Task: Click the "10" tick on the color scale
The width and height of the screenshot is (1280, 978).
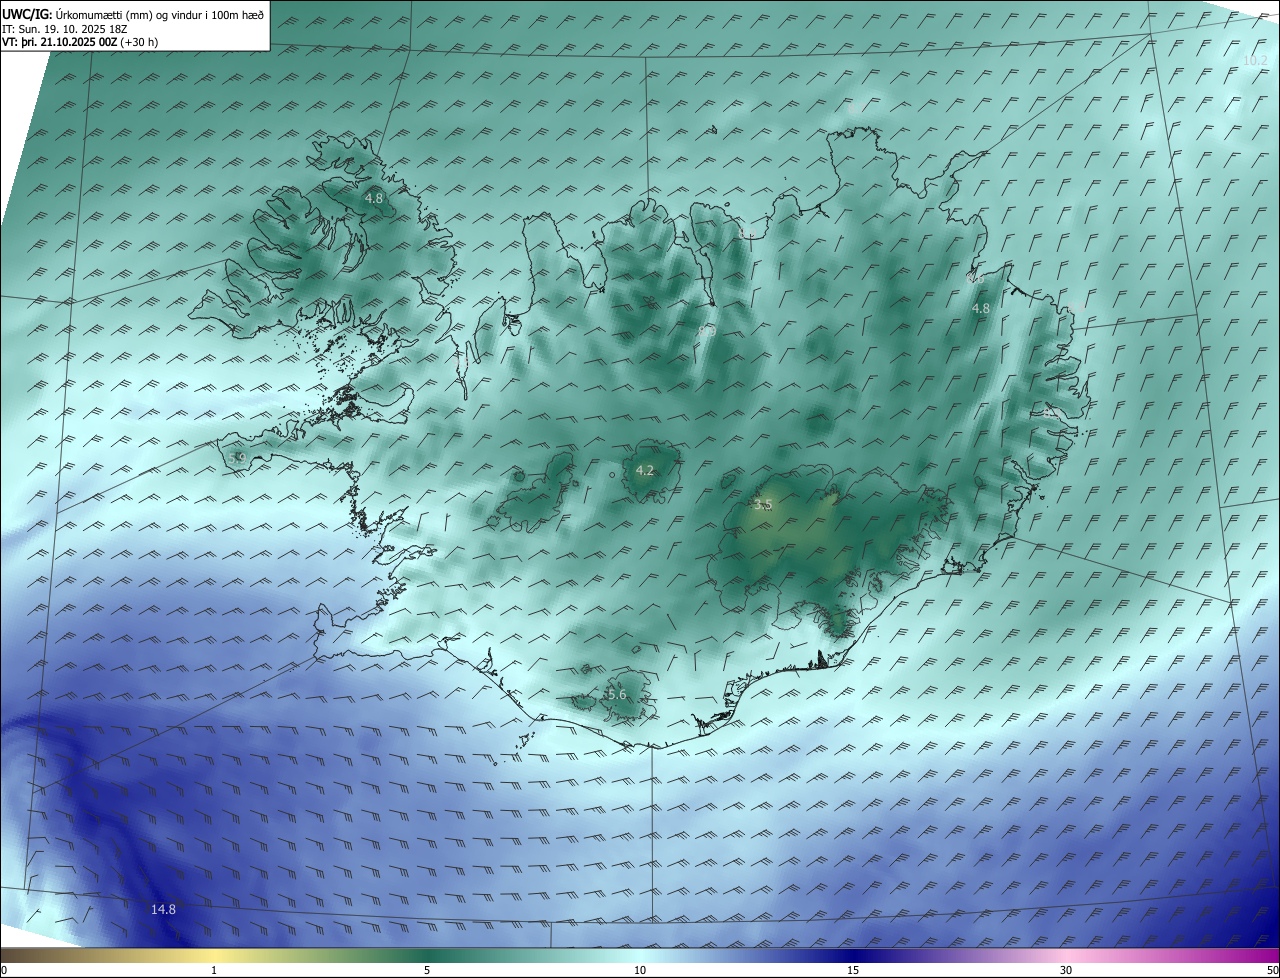Action: [x=640, y=970]
